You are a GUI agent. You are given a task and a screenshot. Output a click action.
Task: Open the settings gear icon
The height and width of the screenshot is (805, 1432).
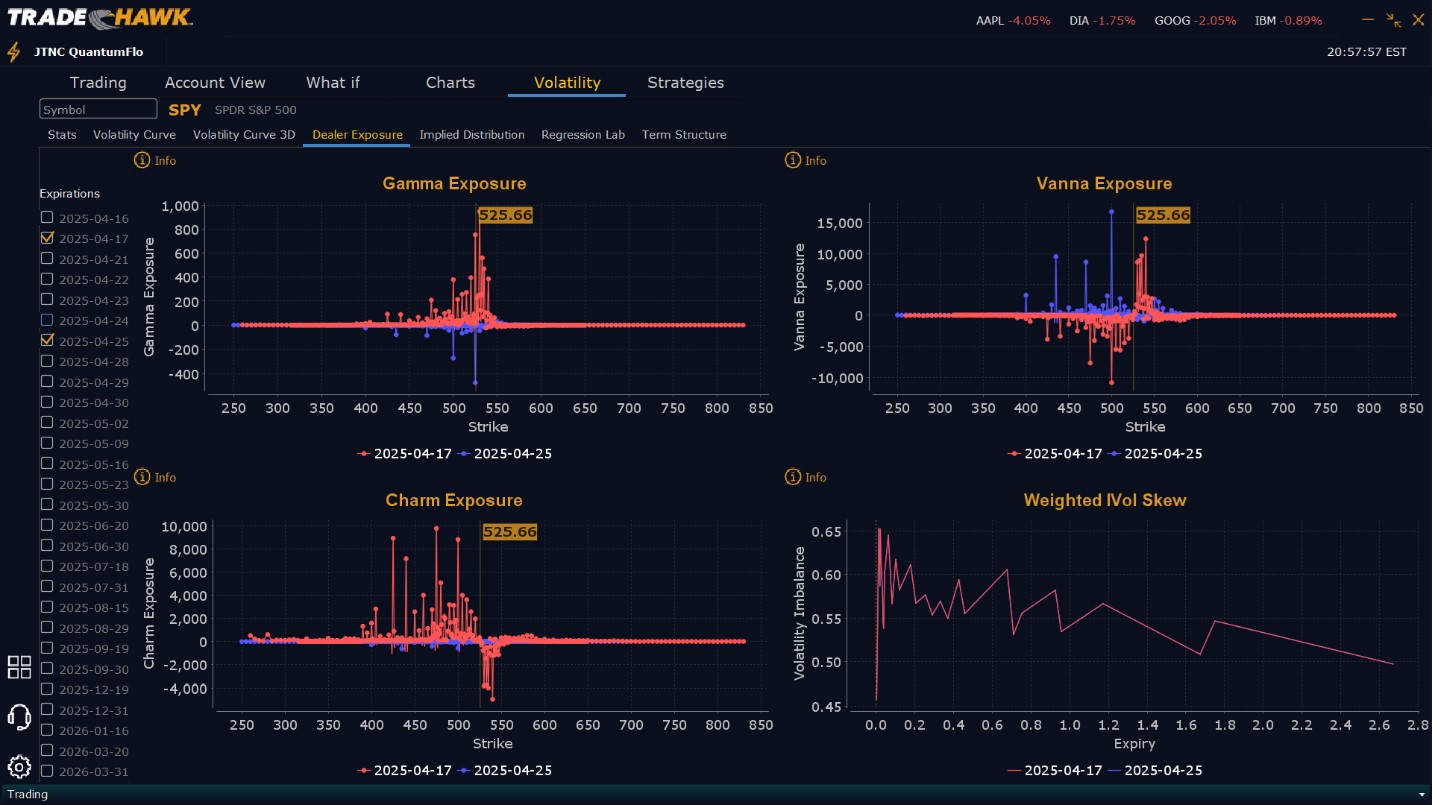19,767
